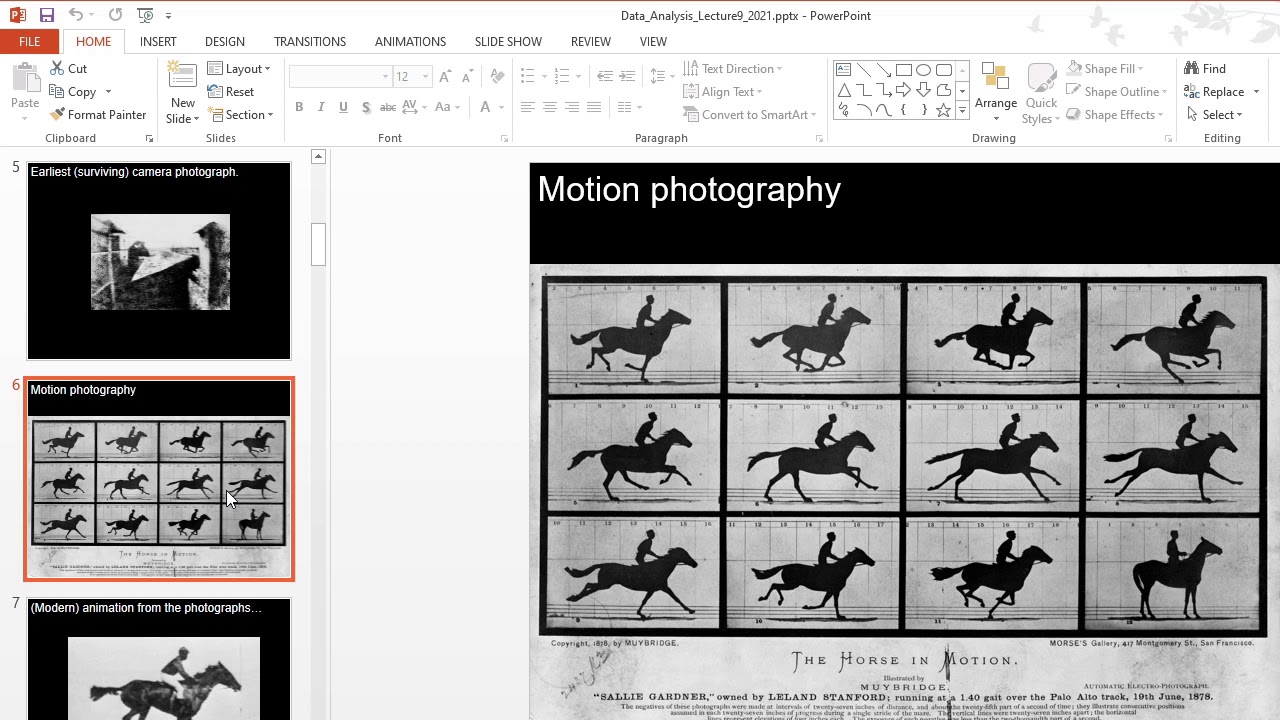1280x720 pixels.
Task: Click the Font Color A button
Action: [x=485, y=107]
